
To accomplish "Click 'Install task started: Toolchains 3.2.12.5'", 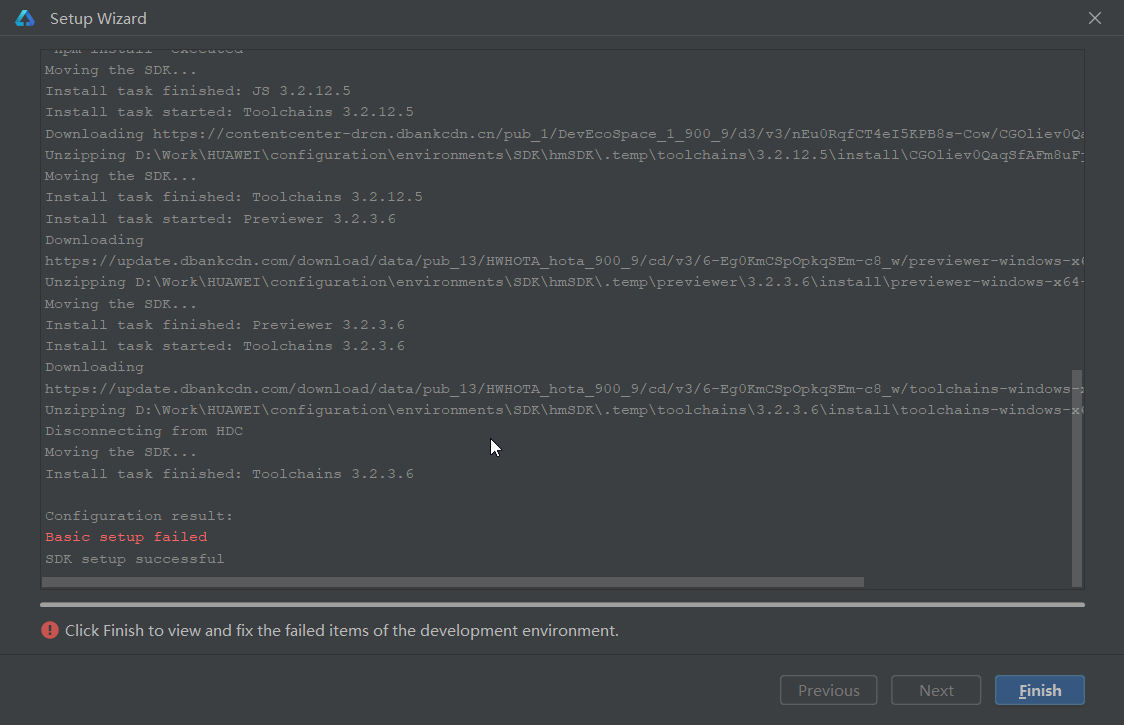I will [229, 112].
